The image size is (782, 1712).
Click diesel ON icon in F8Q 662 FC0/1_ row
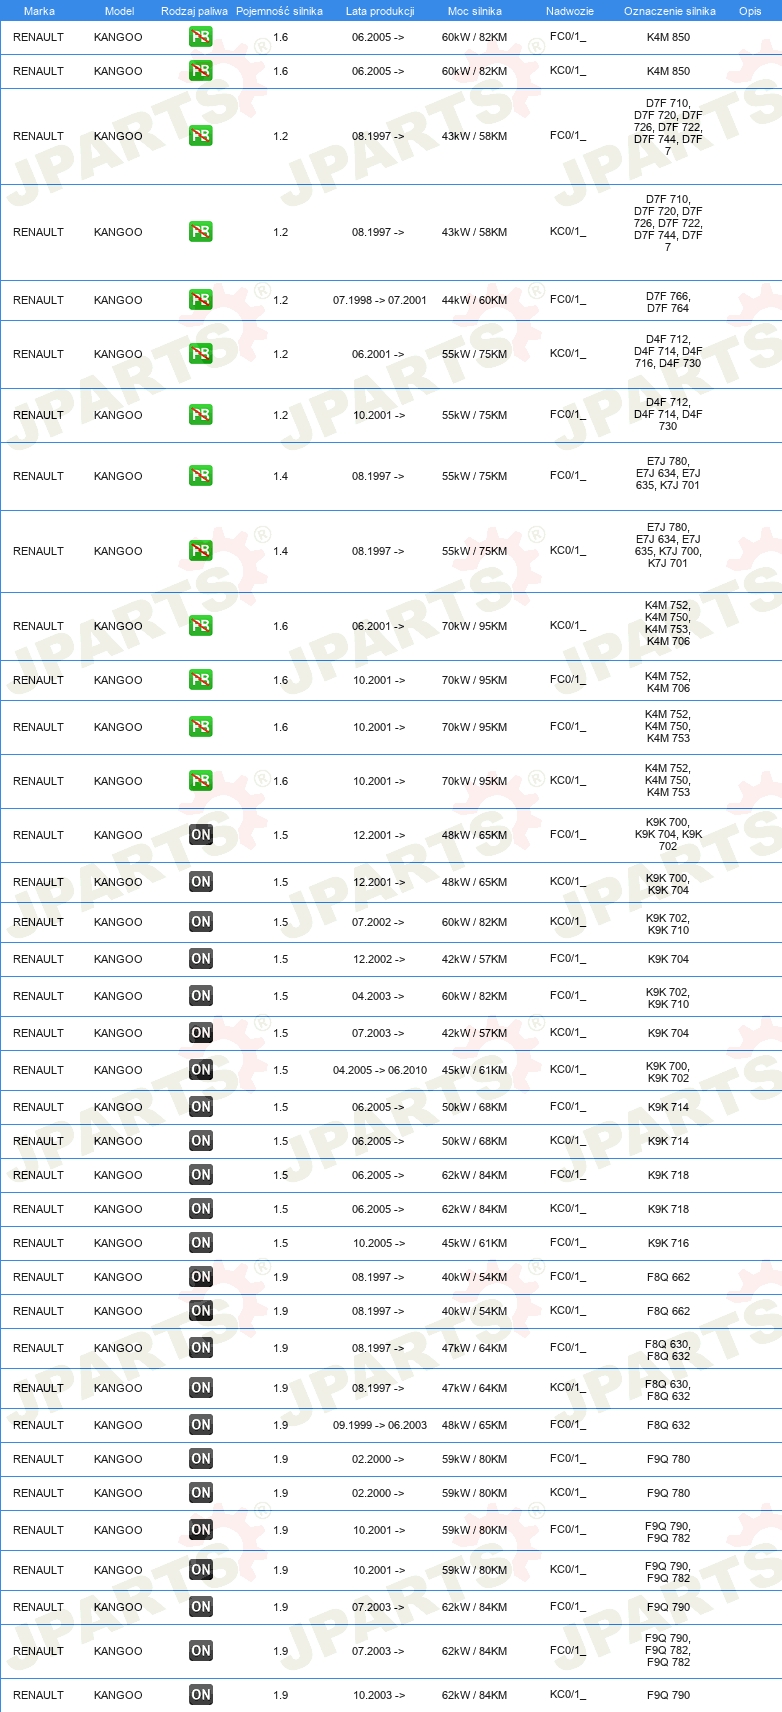point(201,1277)
